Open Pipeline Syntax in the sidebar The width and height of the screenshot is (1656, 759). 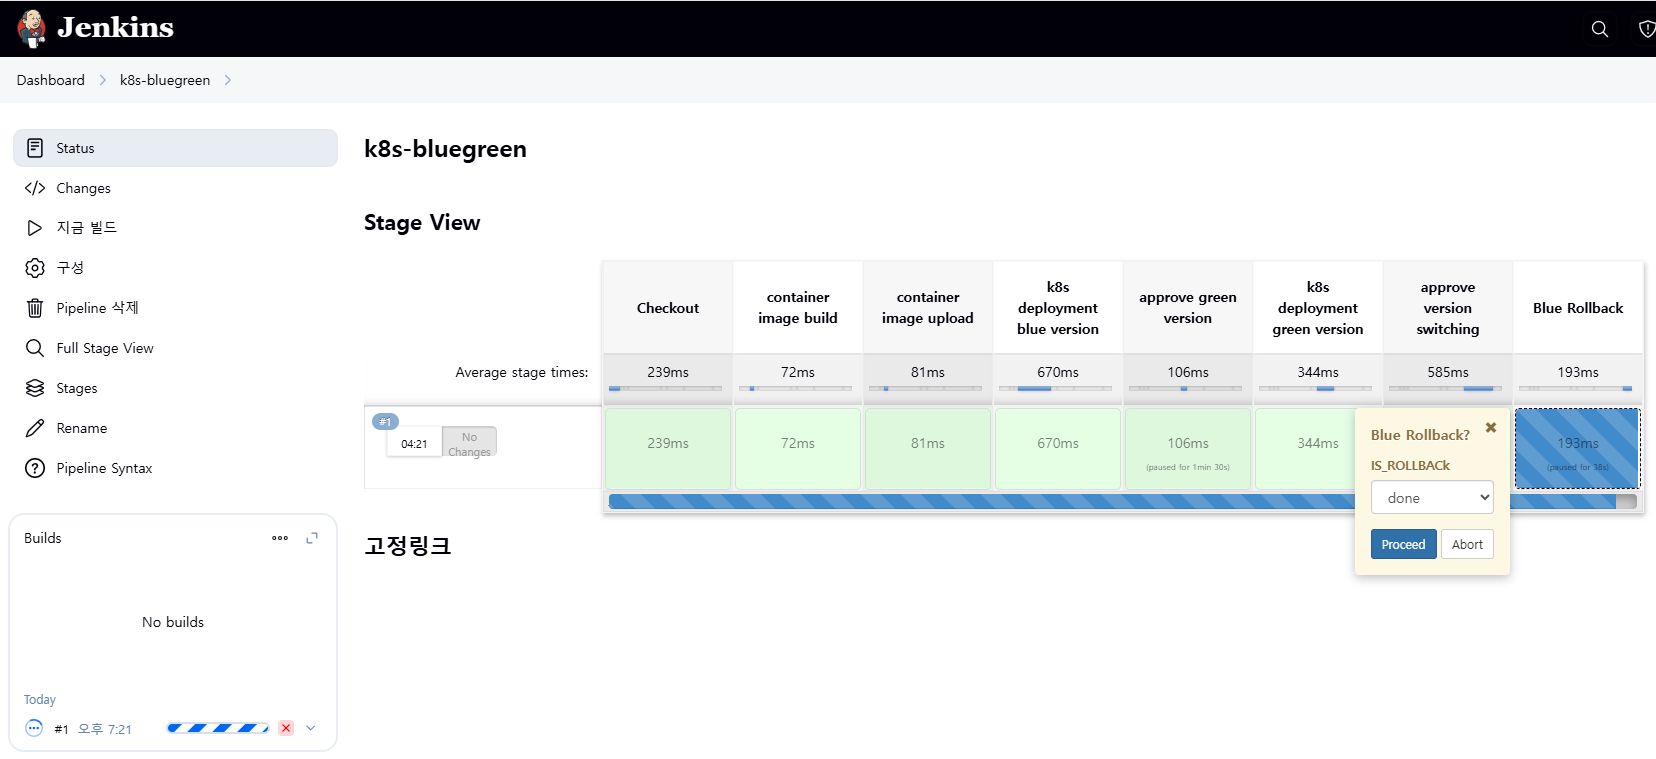pyautogui.click(x=175, y=468)
